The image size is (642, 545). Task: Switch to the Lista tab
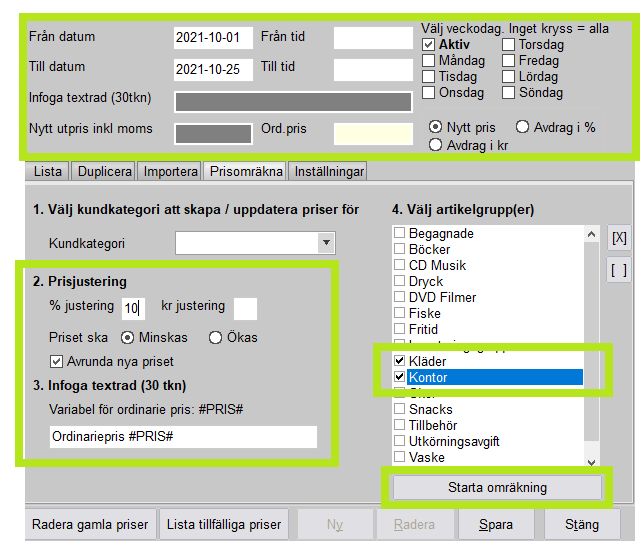[x=48, y=172]
